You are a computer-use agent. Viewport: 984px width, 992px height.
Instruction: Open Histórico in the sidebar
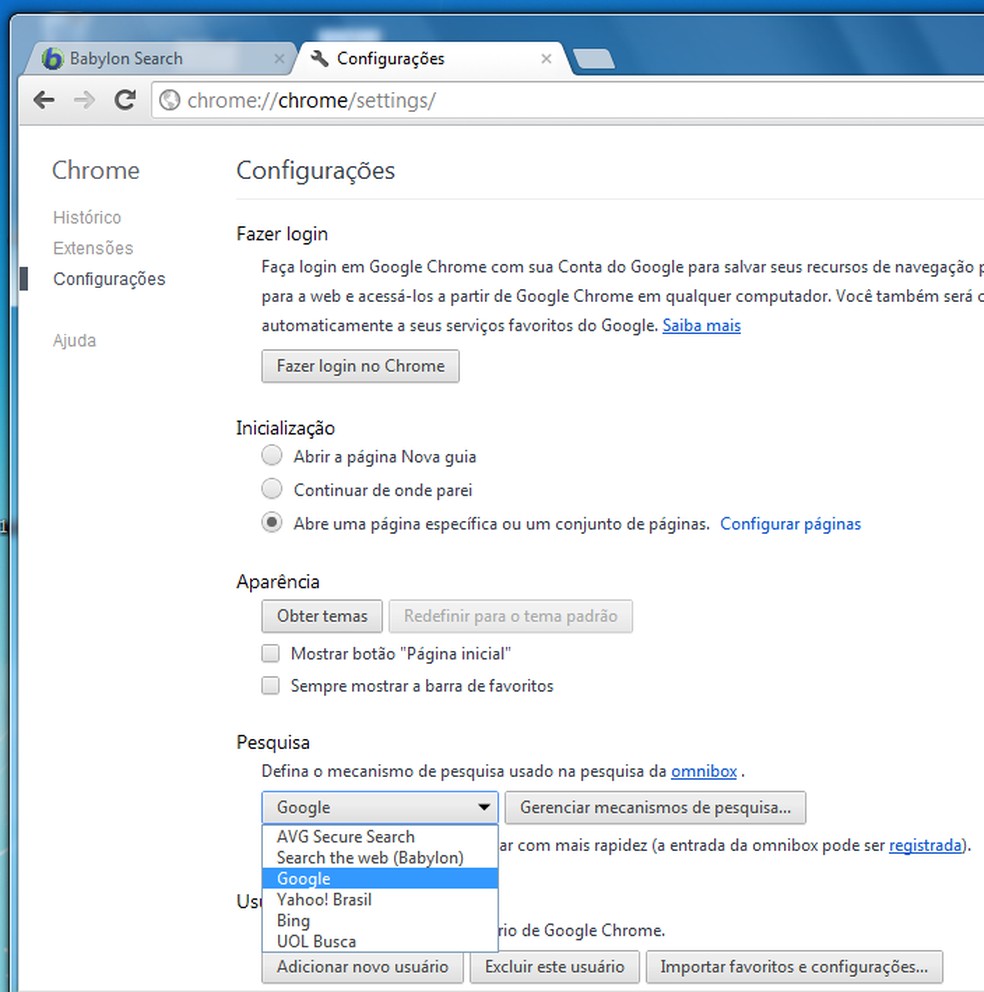click(x=87, y=218)
